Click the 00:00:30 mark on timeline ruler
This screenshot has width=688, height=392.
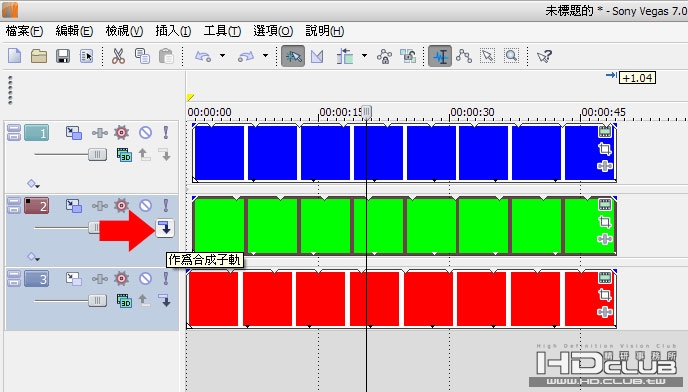pyautogui.click(x=472, y=112)
